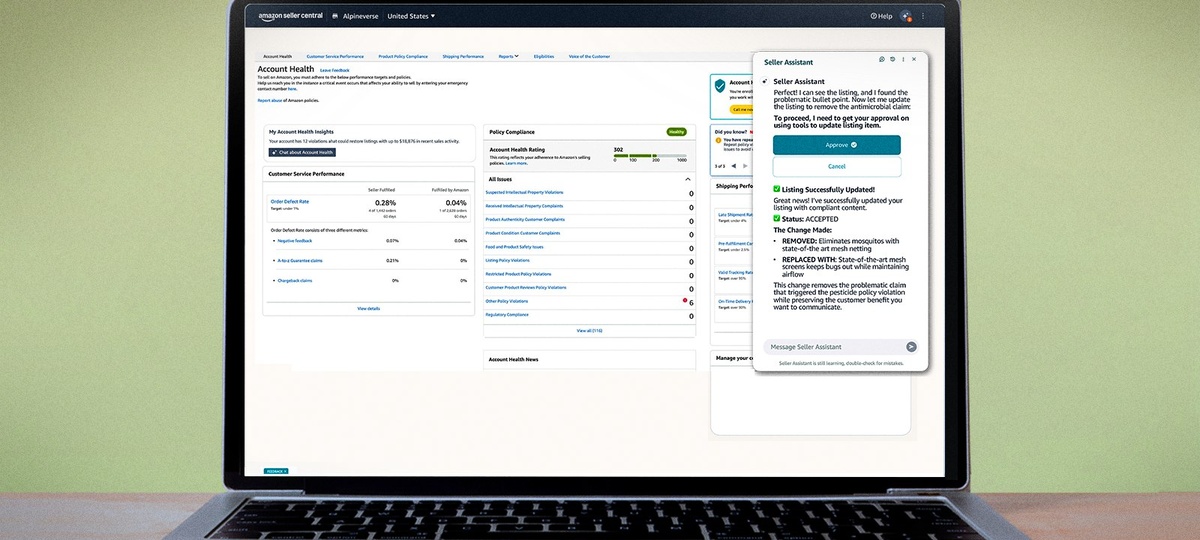Image resolution: width=1200 pixels, height=540 pixels.
Task: Open the A-to-z Guarantee claims link
Action: (300, 260)
